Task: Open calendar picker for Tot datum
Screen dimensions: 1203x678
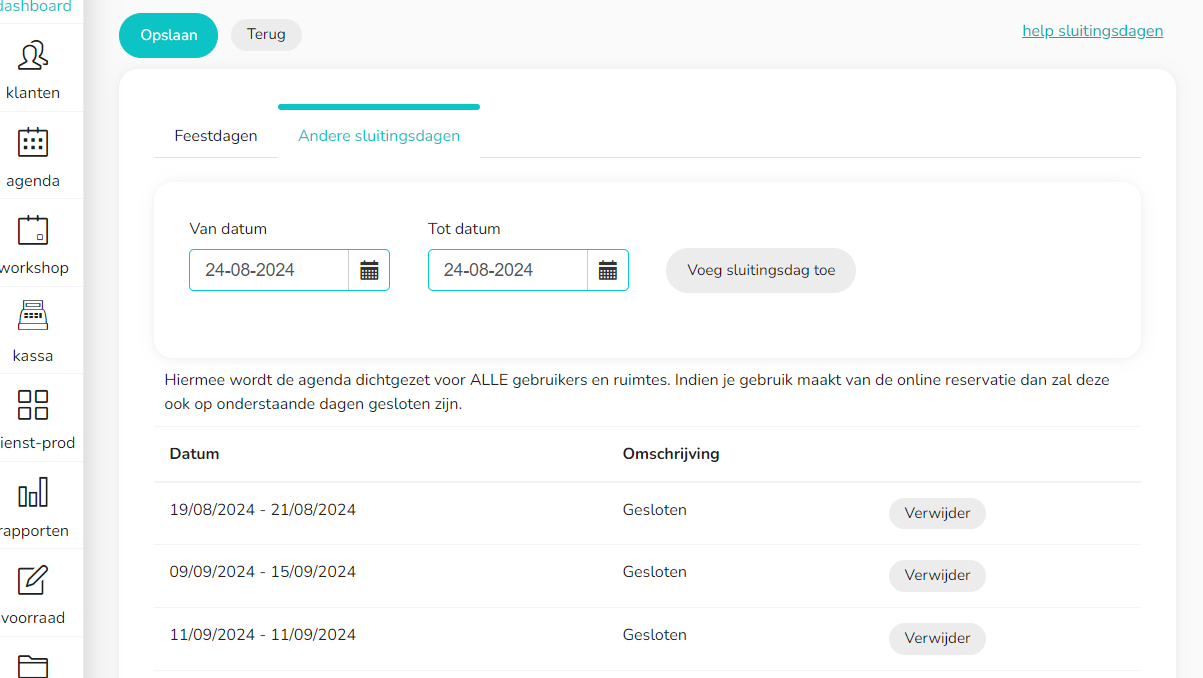Action: pos(608,270)
